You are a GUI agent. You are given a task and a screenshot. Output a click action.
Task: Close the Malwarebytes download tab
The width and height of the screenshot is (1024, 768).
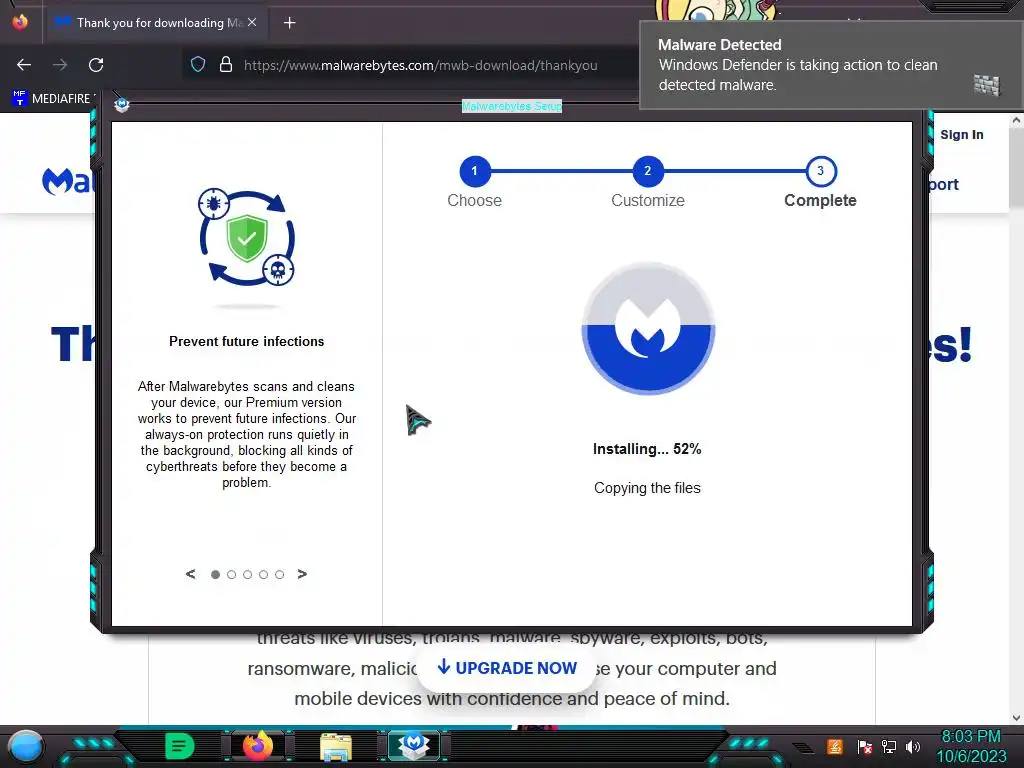pyautogui.click(x=252, y=22)
